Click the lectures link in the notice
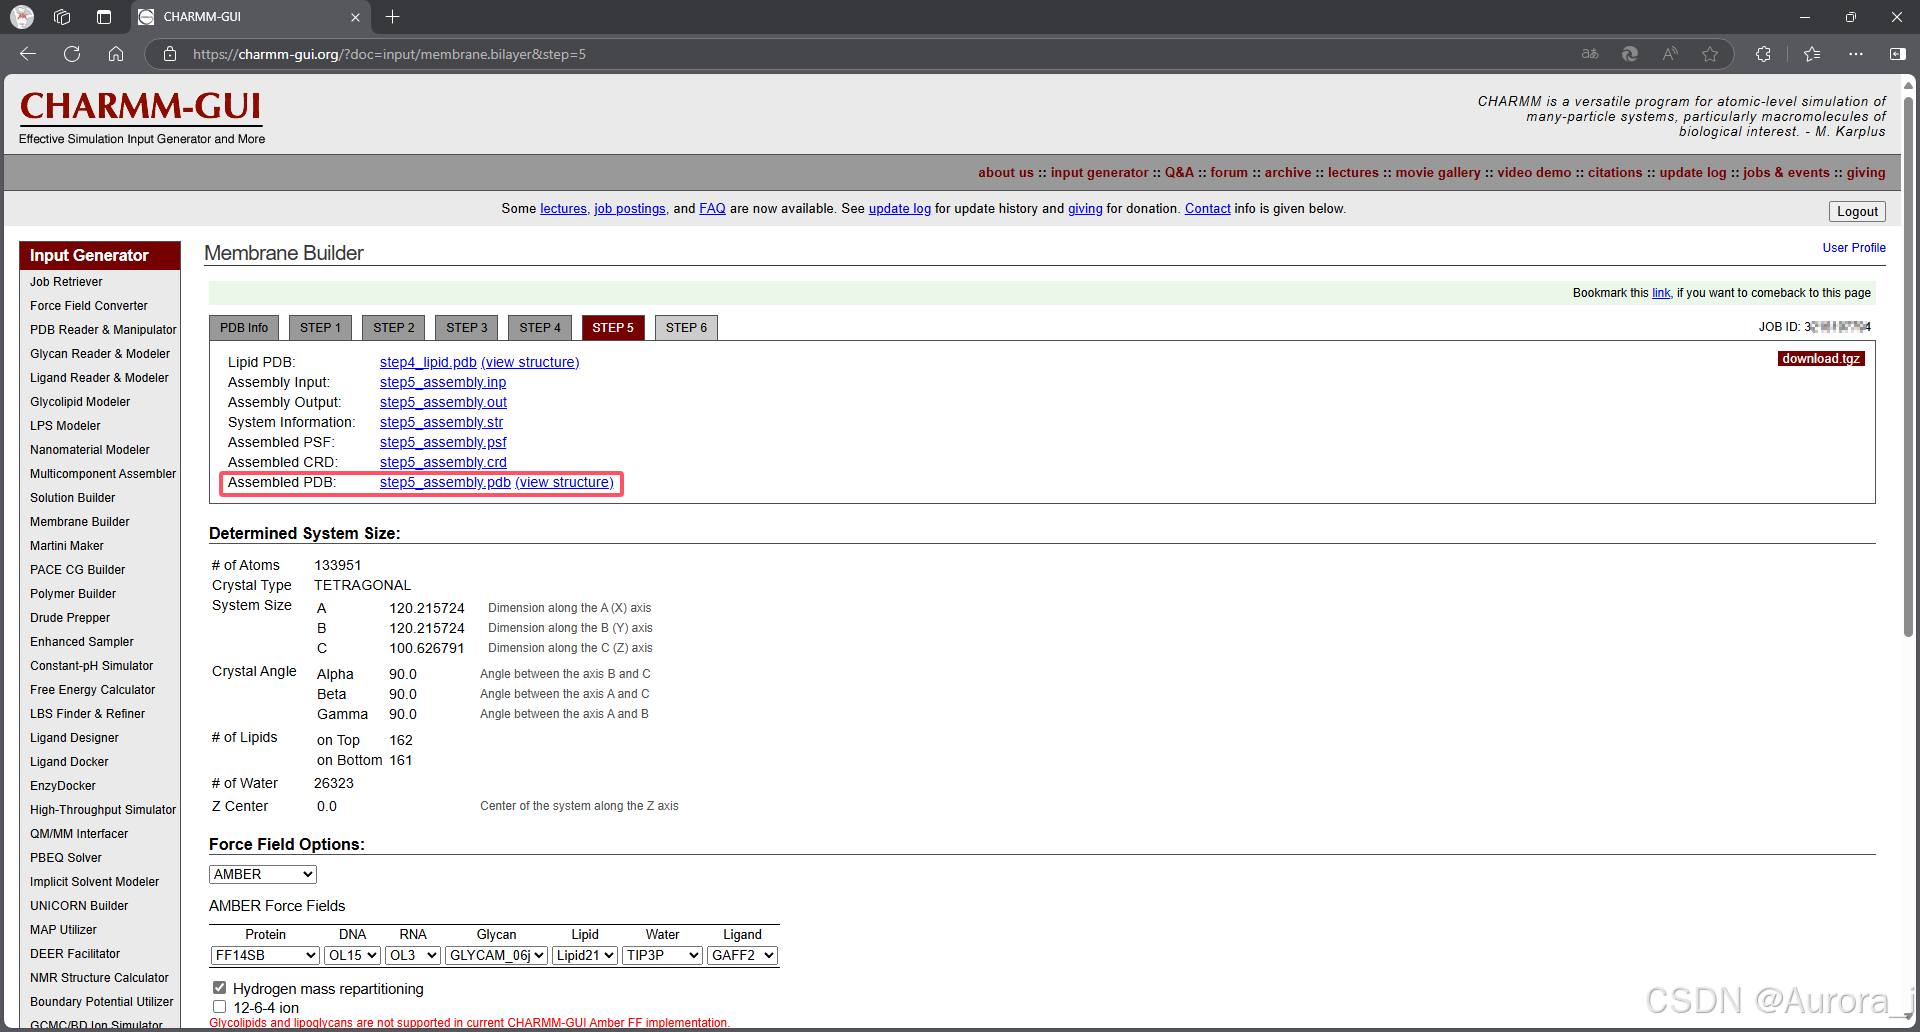The width and height of the screenshot is (1920, 1032). 564,208
